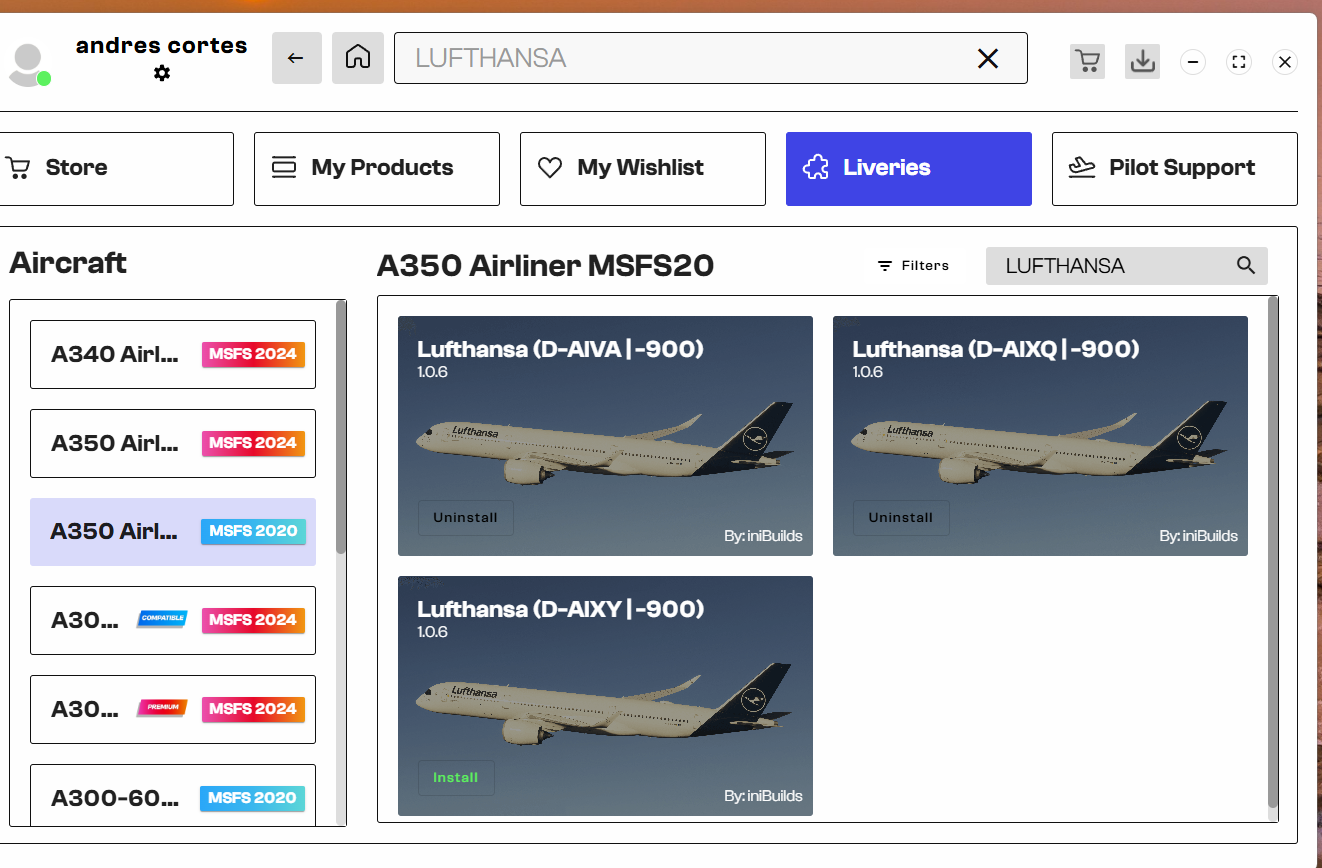Clear the top search with X icon
1322x868 pixels.
[987, 59]
